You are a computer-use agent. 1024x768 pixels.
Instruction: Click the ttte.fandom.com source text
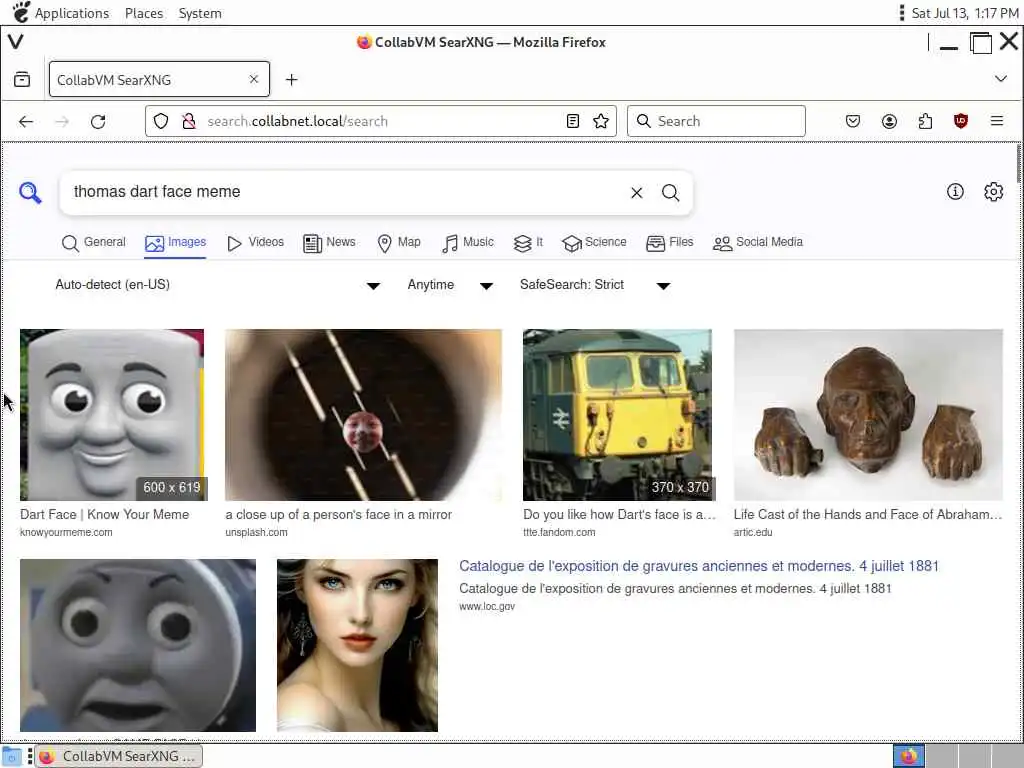pos(559,532)
